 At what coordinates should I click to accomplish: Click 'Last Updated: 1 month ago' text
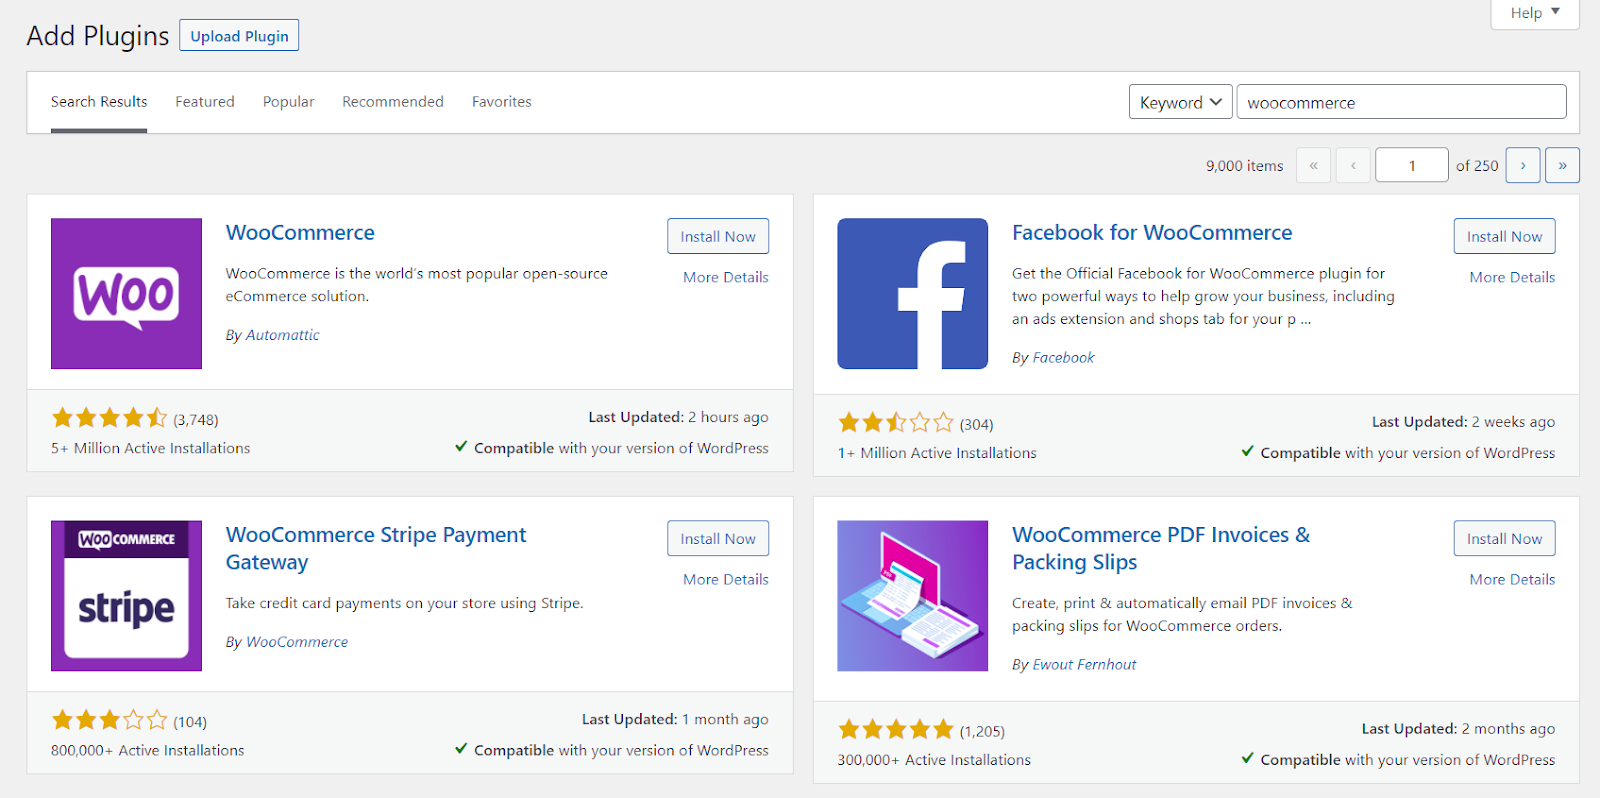675,719
